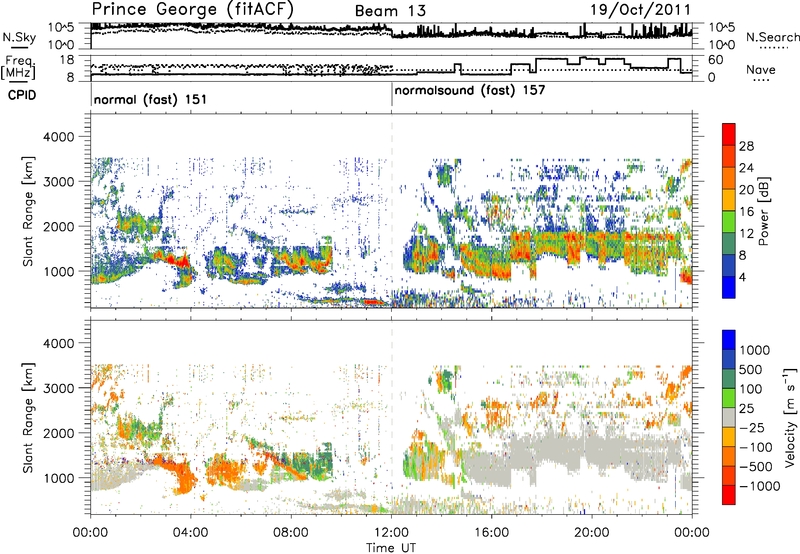Click the '10^5' label left of noise panel

[x=61, y=27]
